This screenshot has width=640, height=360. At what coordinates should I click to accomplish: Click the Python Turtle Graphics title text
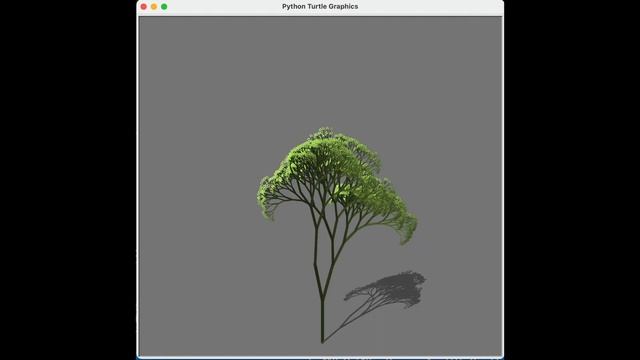(x=320, y=7)
